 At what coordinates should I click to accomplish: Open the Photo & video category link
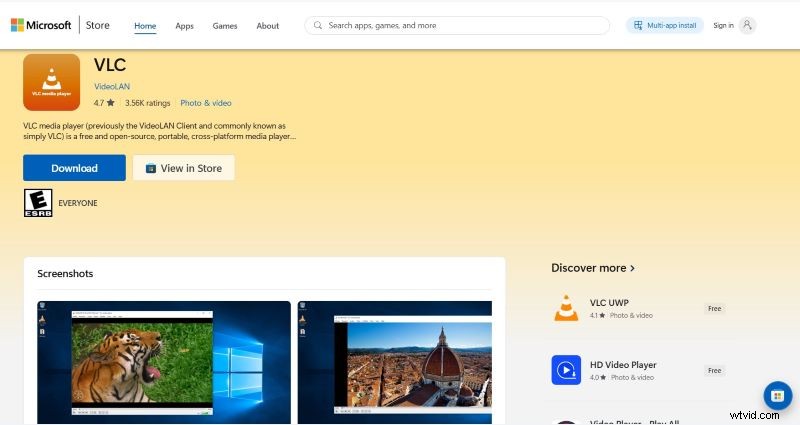click(x=205, y=103)
